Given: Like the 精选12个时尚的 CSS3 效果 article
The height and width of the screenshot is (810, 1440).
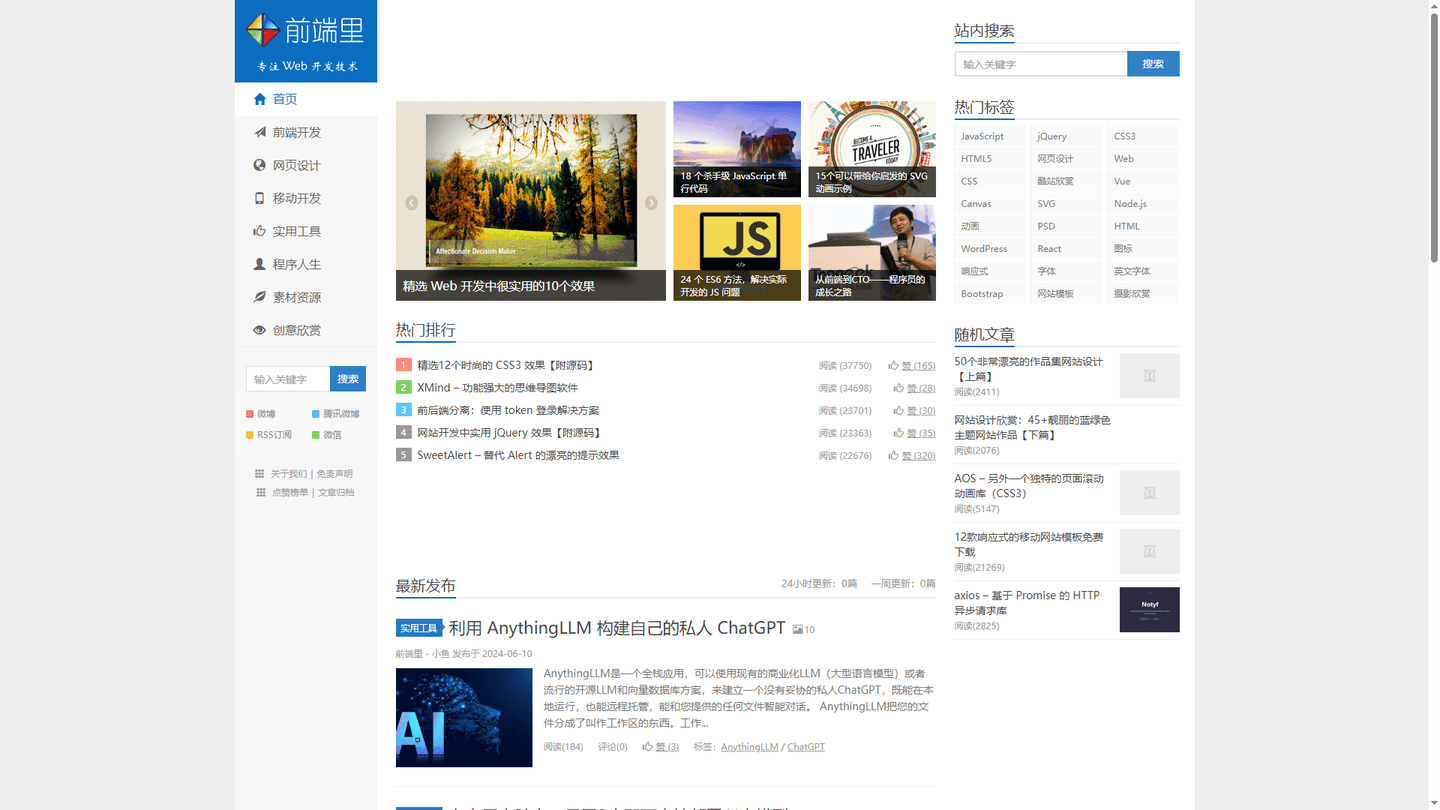Looking at the screenshot, I should click(x=912, y=366).
